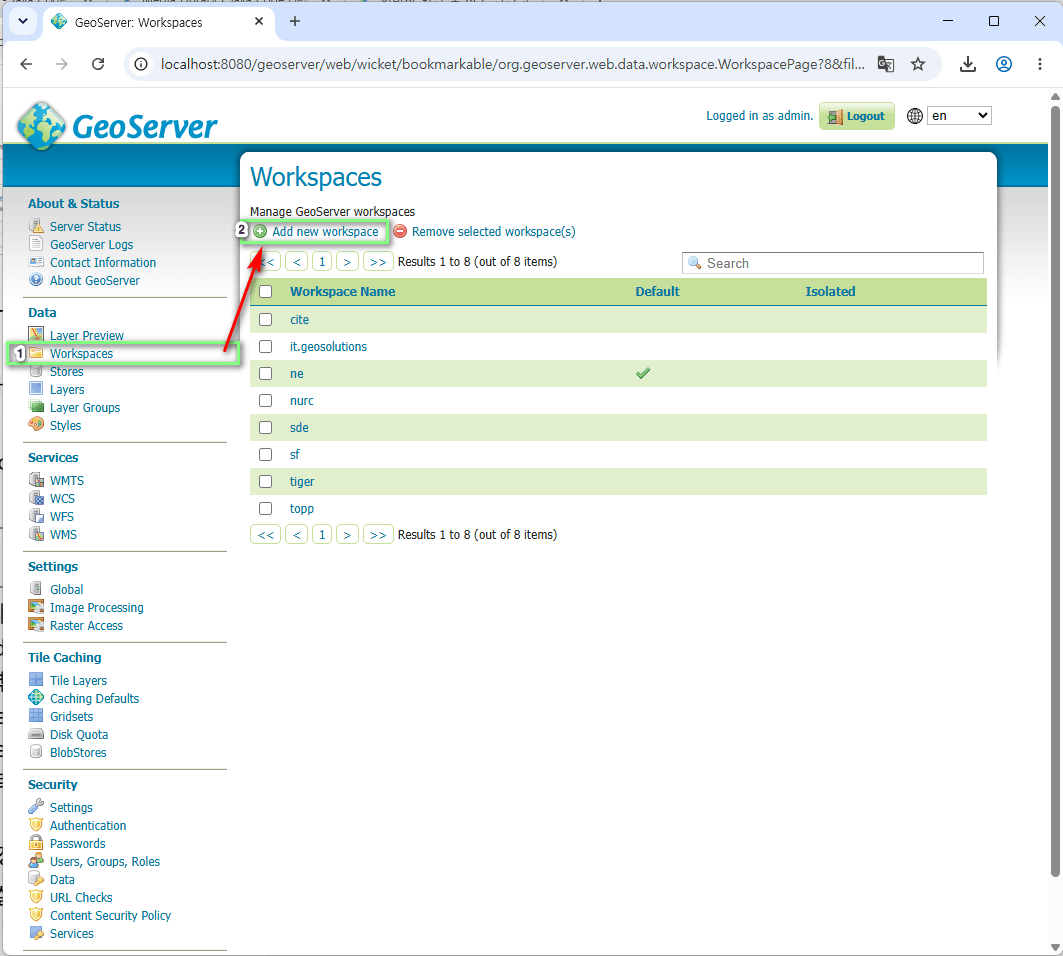Click the Image Processing icon
Image resolution: width=1063 pixels, height=956 pixels.
tap(36, 607)
